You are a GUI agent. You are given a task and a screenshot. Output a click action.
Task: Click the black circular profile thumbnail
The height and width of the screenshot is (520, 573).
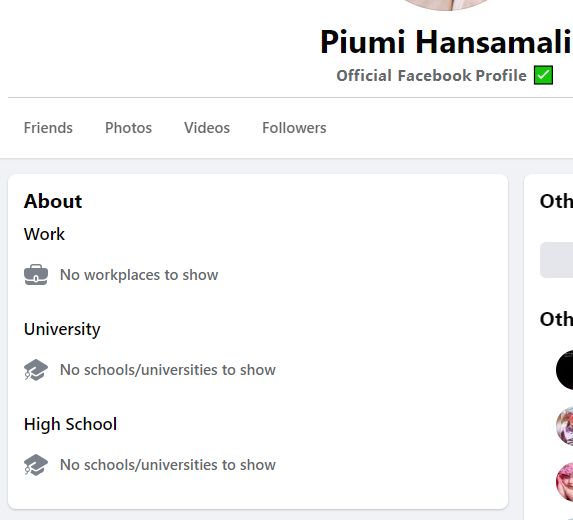[x=565, y=369]
